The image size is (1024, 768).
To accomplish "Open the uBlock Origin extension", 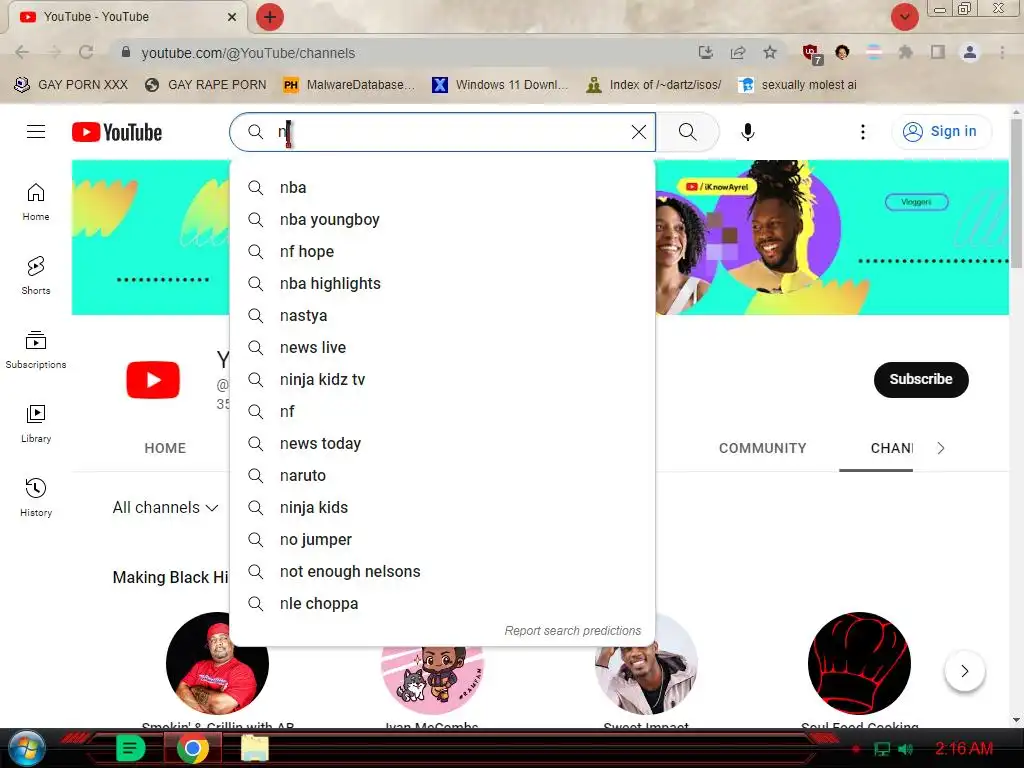I will click(x=812, y=54).
